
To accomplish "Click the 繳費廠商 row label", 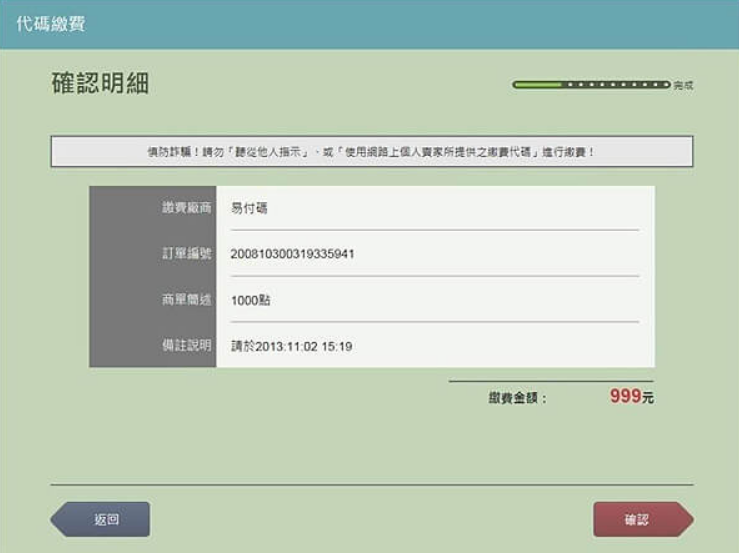I will pyautogui.click(x=186, y=208).
